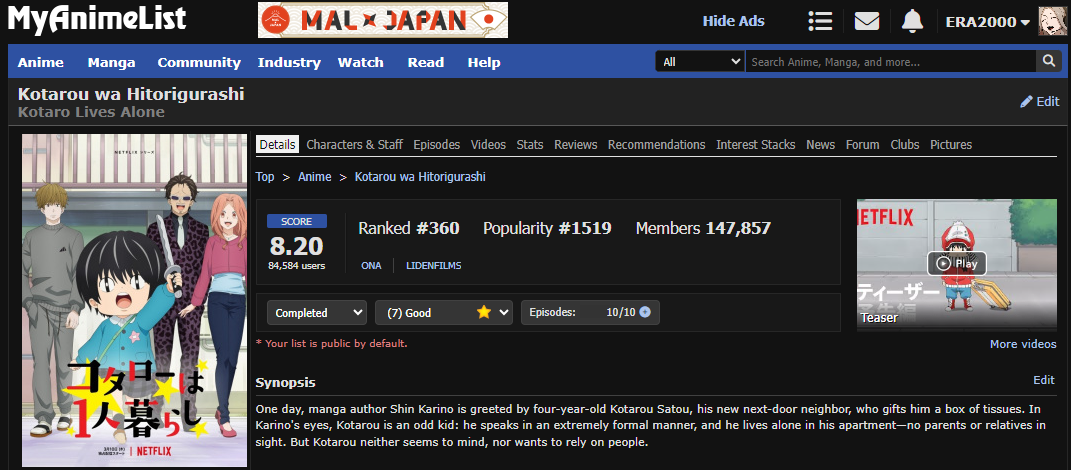Open the list menu icon in header

pos(820,21)
